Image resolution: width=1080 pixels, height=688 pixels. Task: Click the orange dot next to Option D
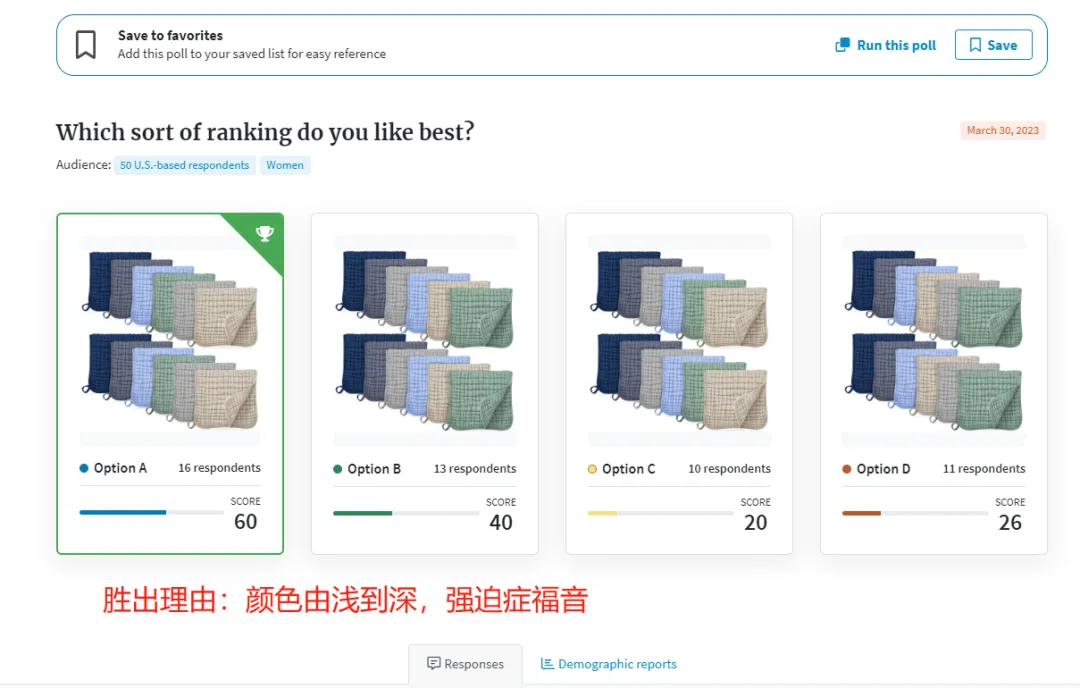pyautogui.click(x=847, y=469)
